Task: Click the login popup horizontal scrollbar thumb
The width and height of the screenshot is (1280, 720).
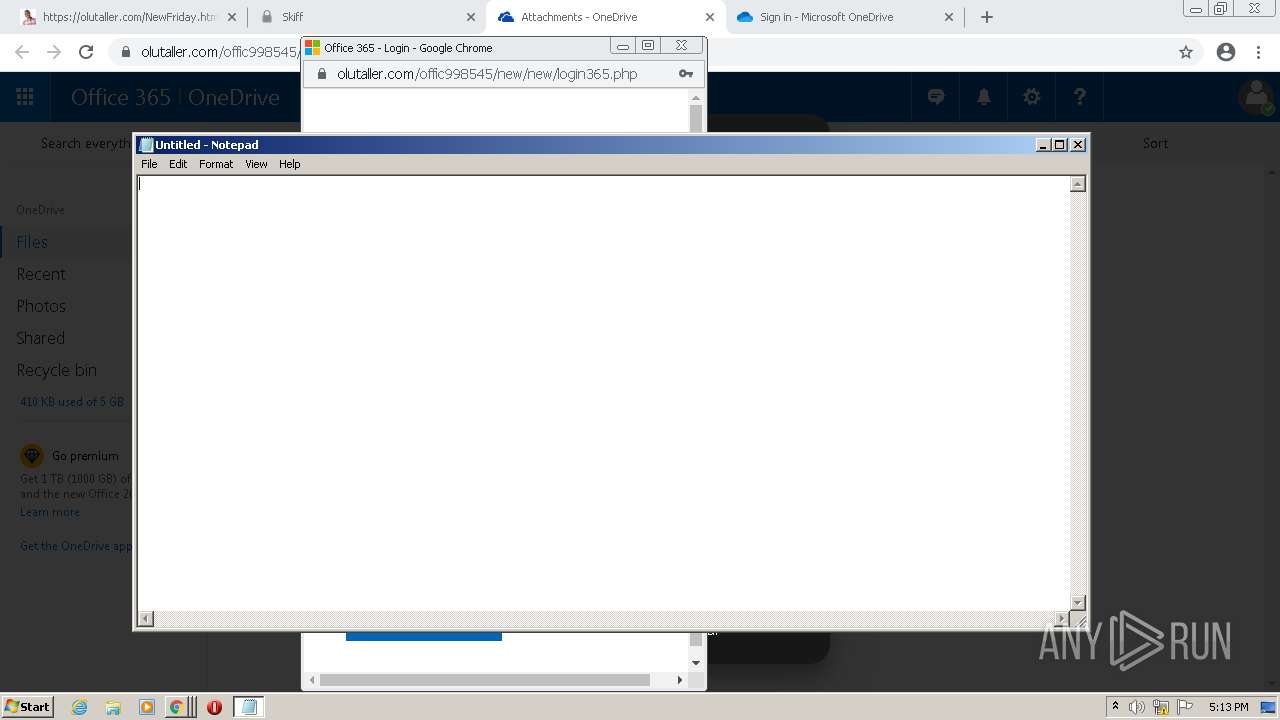Action: pos(484,680)
